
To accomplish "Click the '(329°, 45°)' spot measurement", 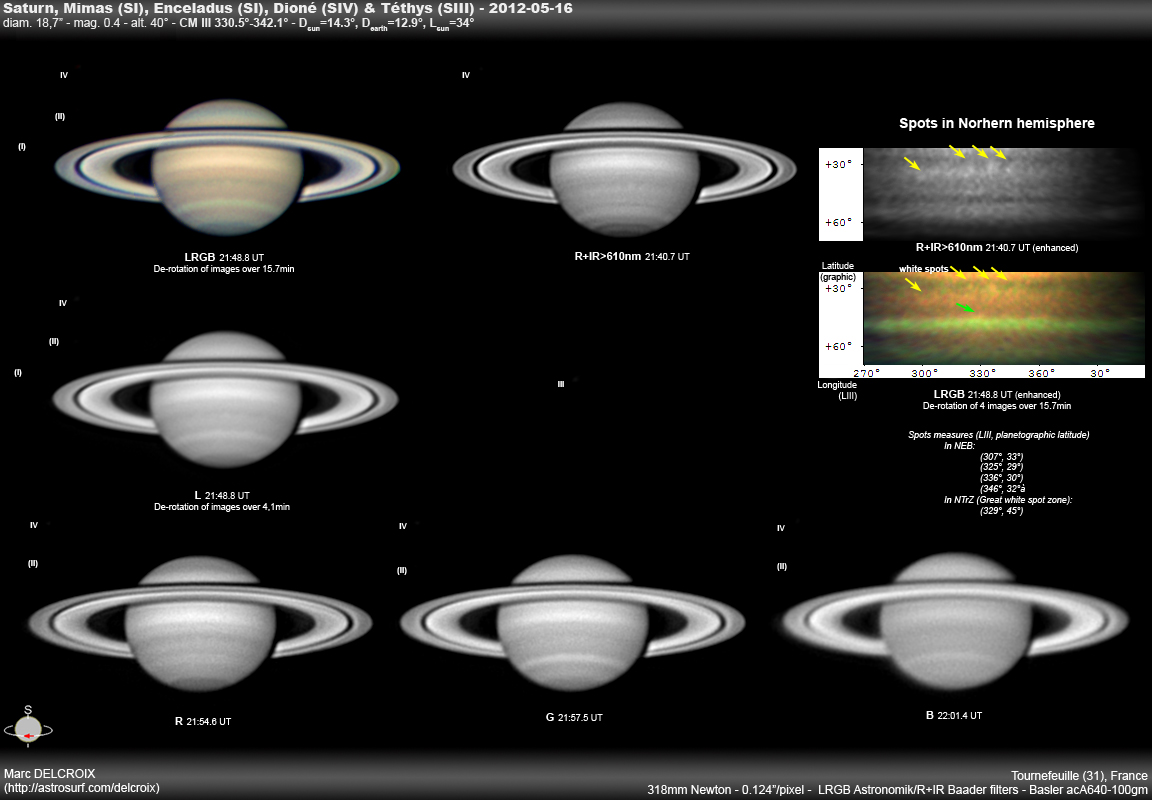I will [1001, 510].
